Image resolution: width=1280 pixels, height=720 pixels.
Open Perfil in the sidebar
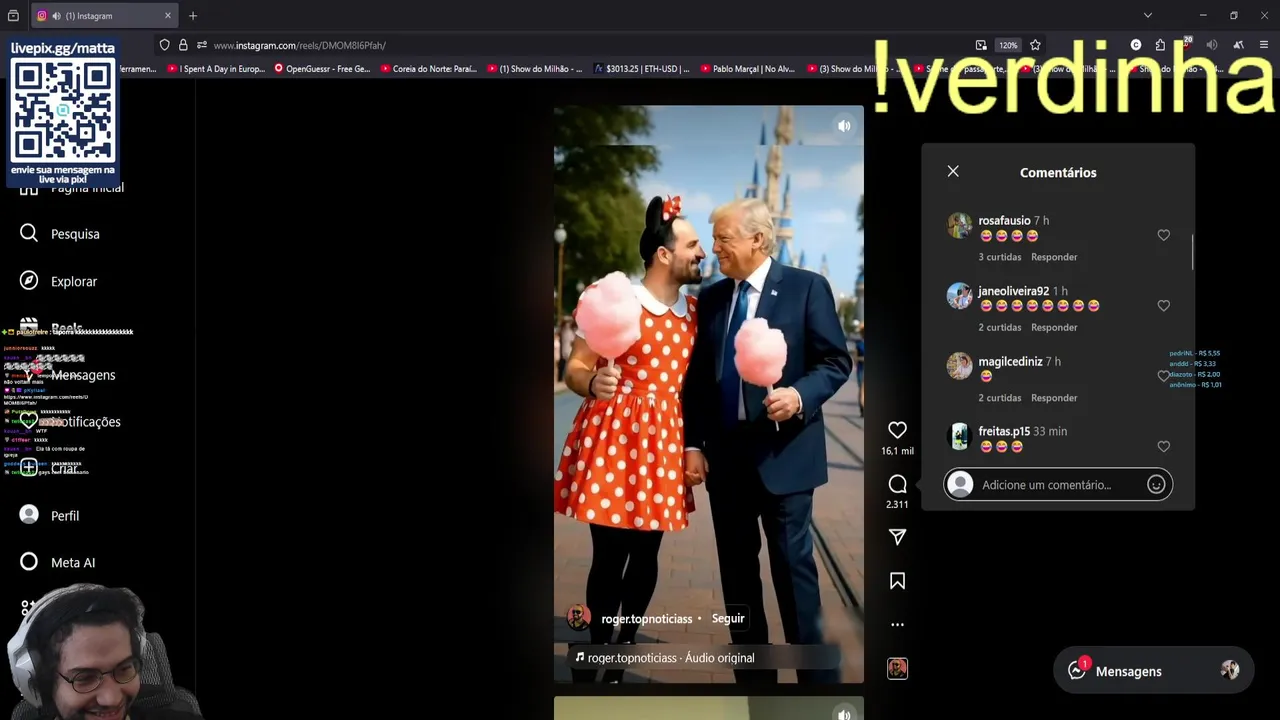tap(65, 516)
